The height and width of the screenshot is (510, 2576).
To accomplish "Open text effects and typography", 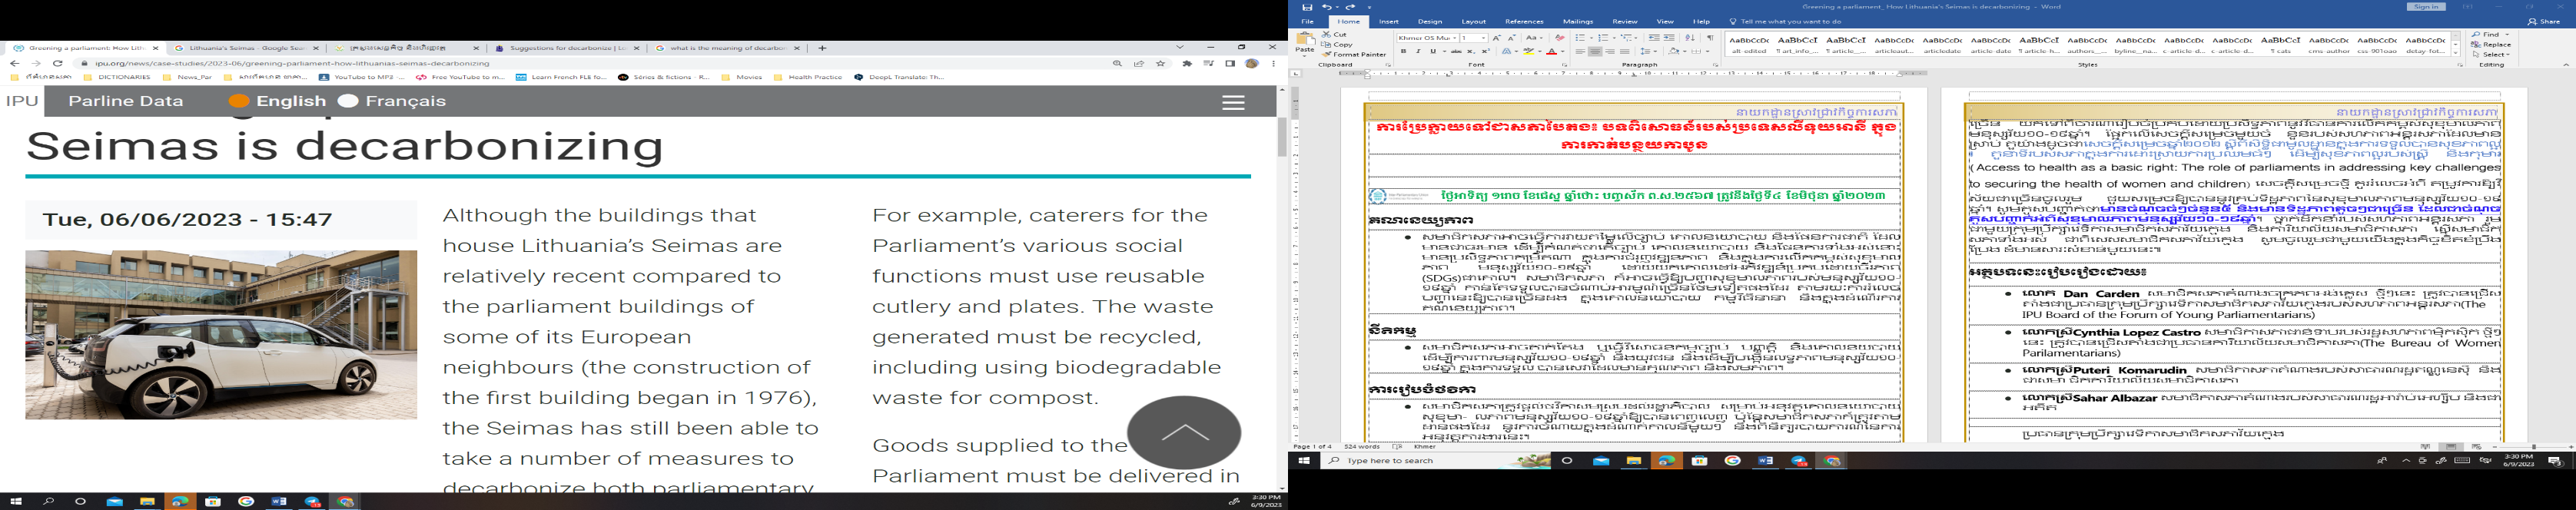I will point(1507,51).
